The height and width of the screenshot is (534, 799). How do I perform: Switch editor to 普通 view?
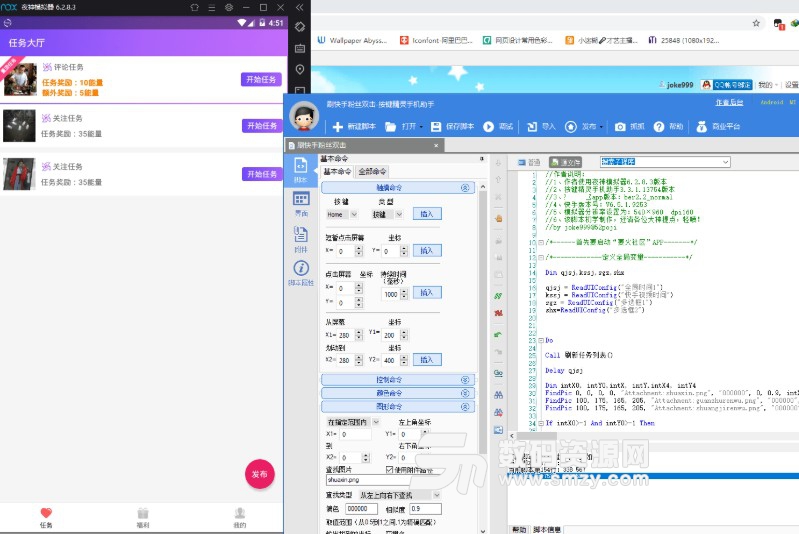[x=528, y=162]
